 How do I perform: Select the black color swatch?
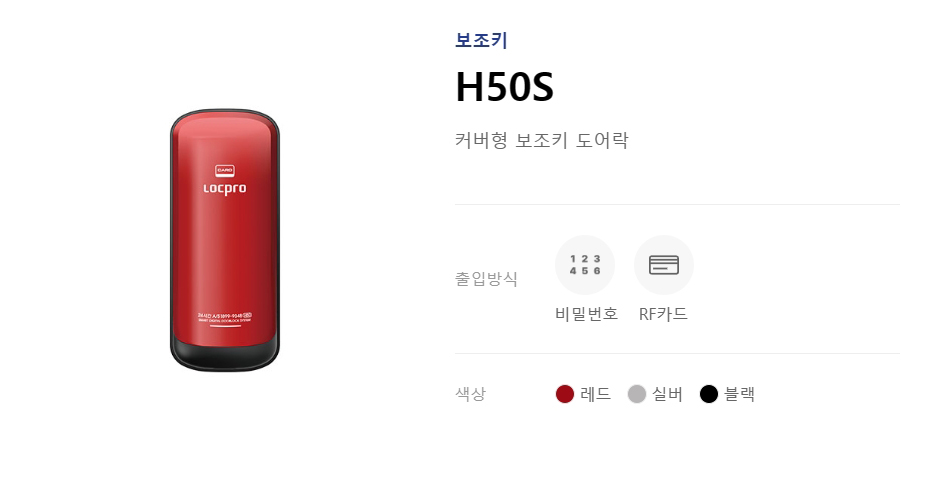[x=709, y=394]
